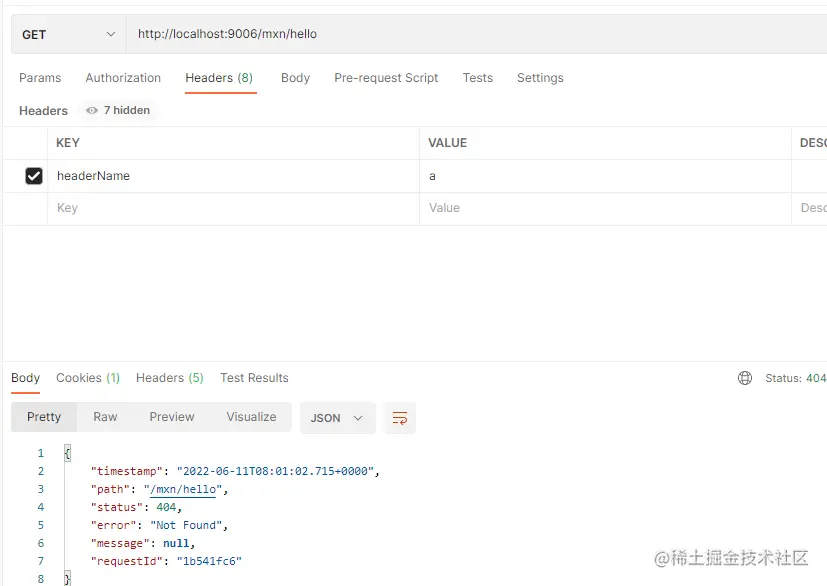Click the word-wrap lines icon

400,418
